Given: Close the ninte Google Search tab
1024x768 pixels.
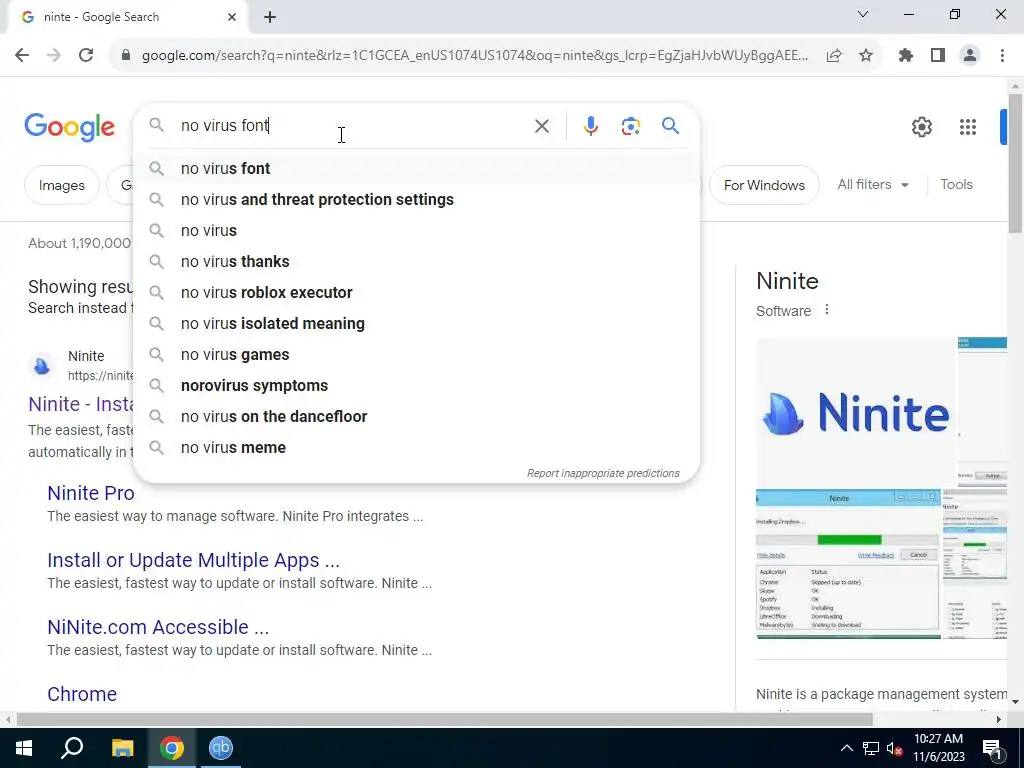Looking at the screenshot, I should (232, 17).
